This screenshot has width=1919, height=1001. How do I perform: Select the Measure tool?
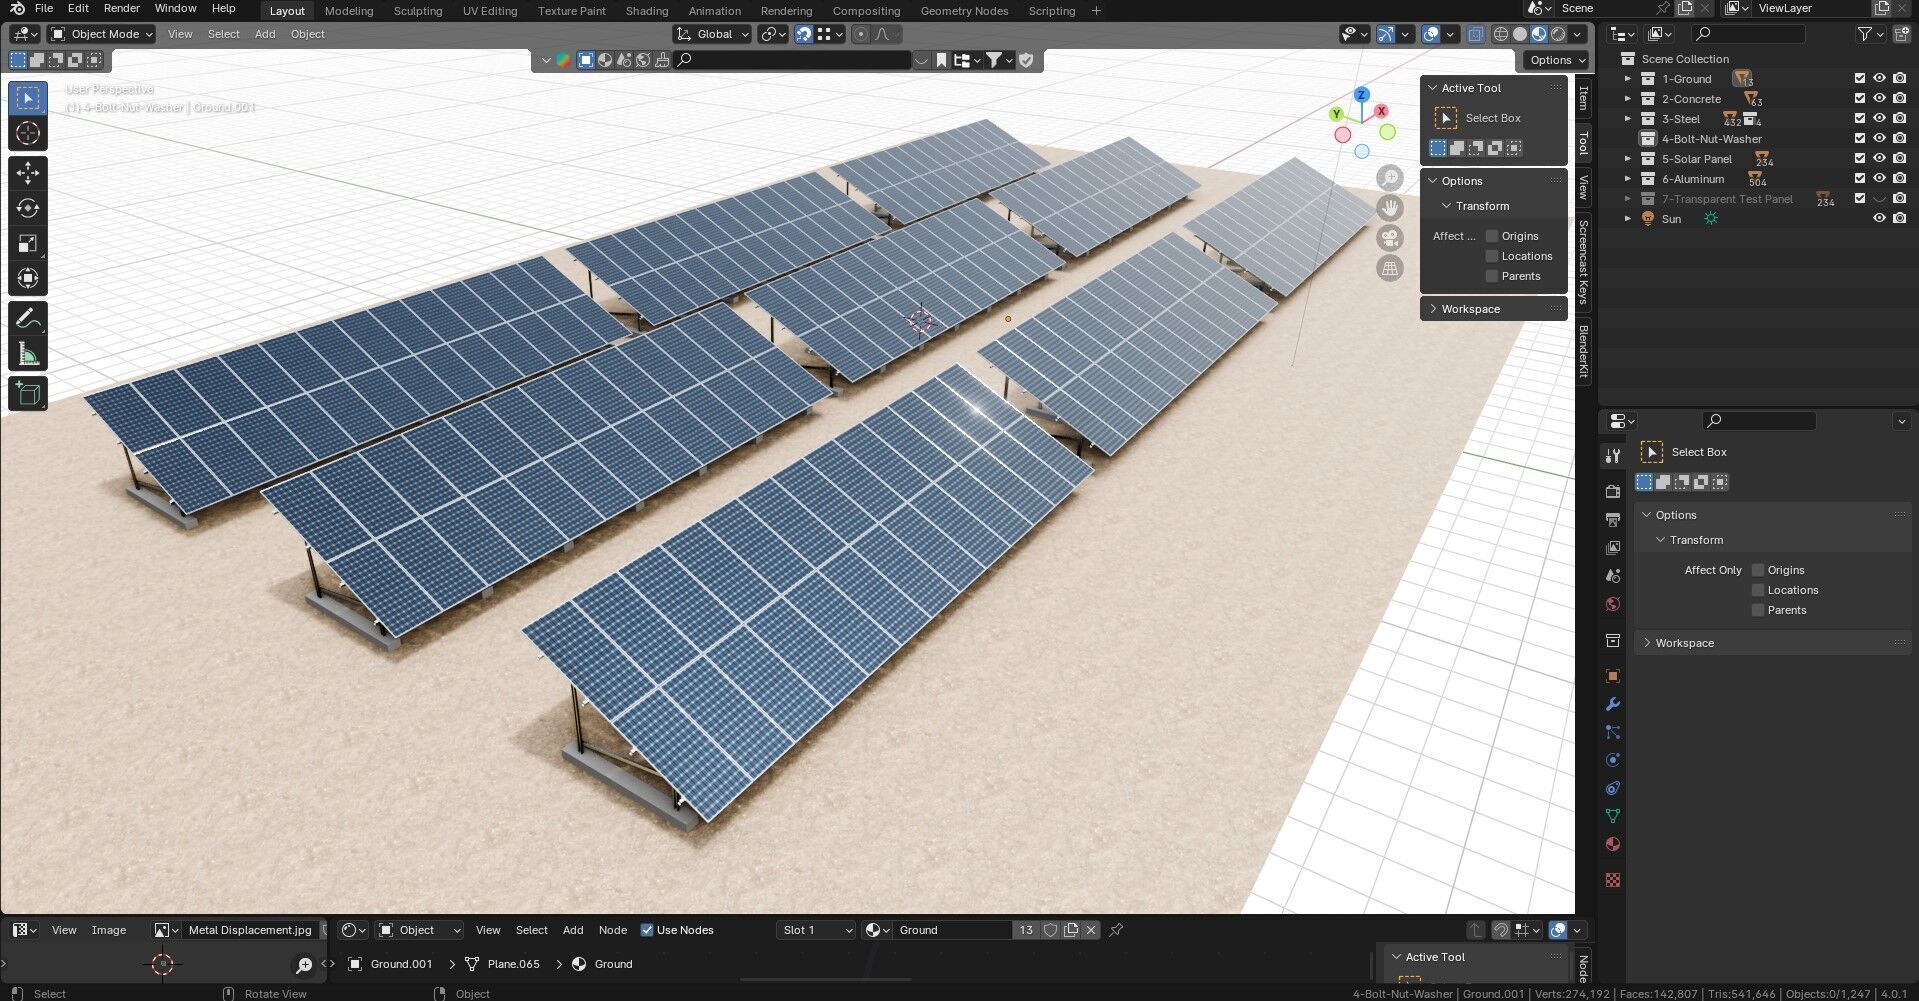pos(28,354)
